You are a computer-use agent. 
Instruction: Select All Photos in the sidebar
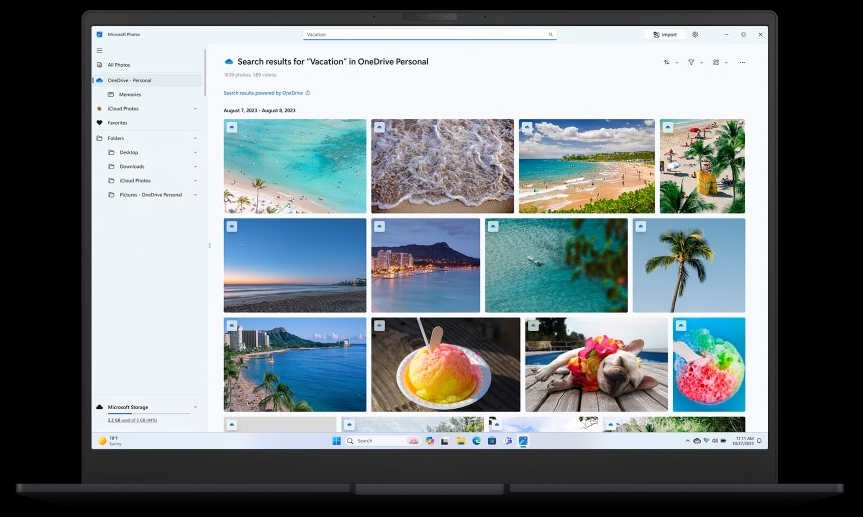(119, 65)
